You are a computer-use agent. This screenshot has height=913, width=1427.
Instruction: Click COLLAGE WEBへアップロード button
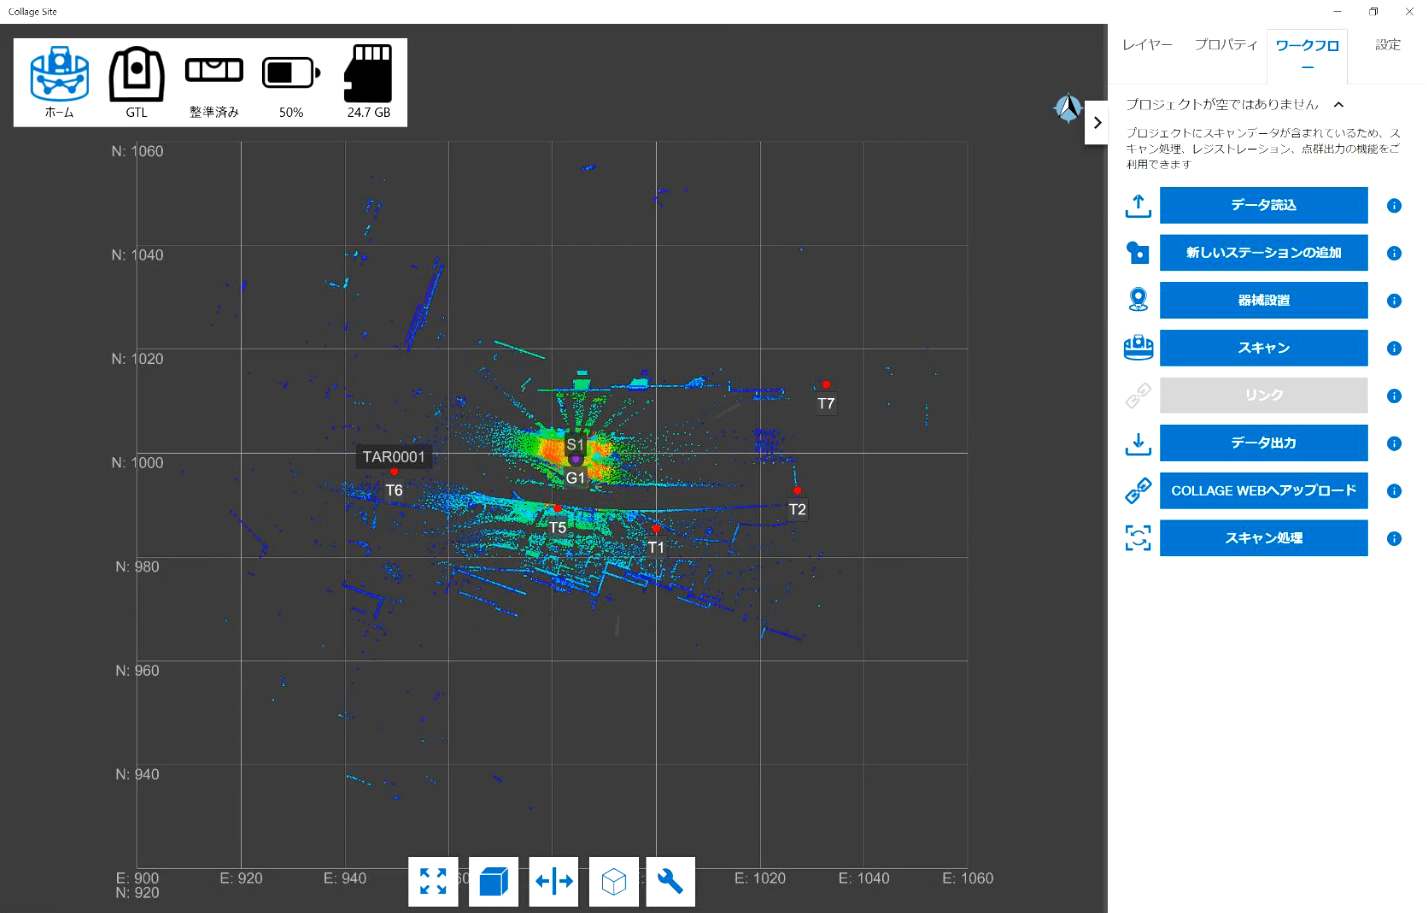coord(1263,491)
